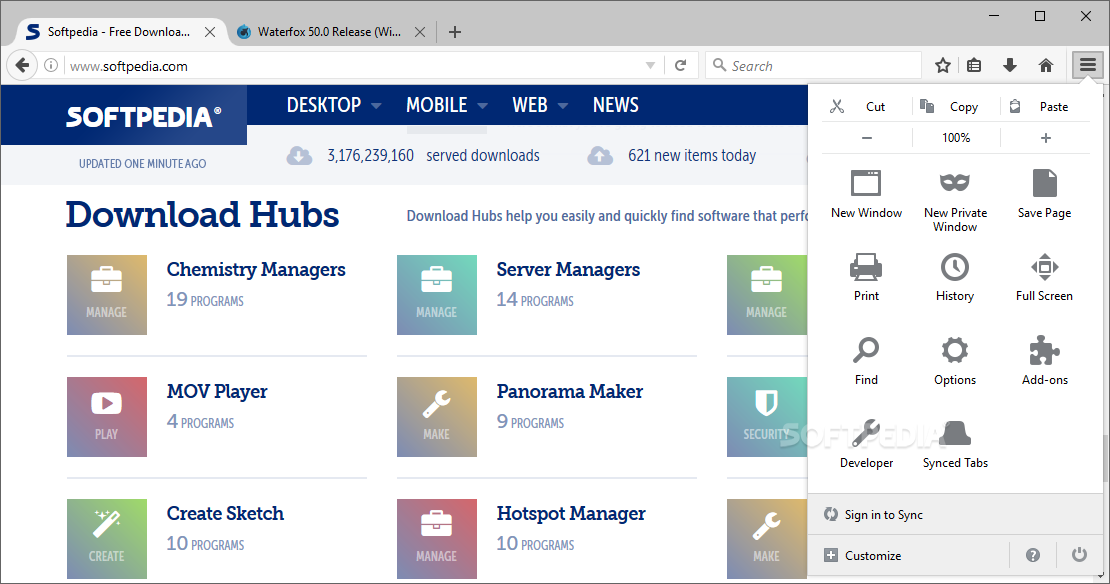Viewport: 1110px width, 584px height.
Task: Show bookmarks list icon
Action: tap(974, 66)
